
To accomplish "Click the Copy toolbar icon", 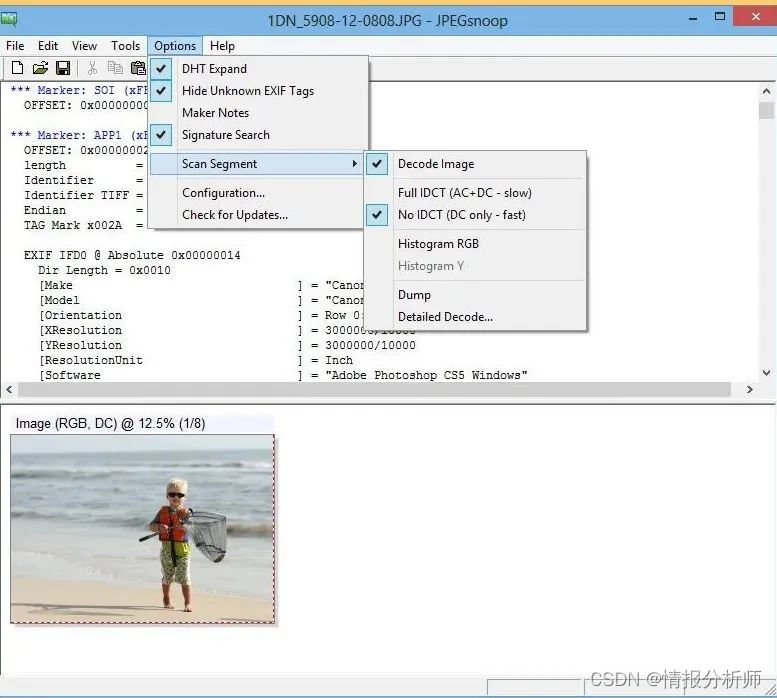I will click(115, 67).
